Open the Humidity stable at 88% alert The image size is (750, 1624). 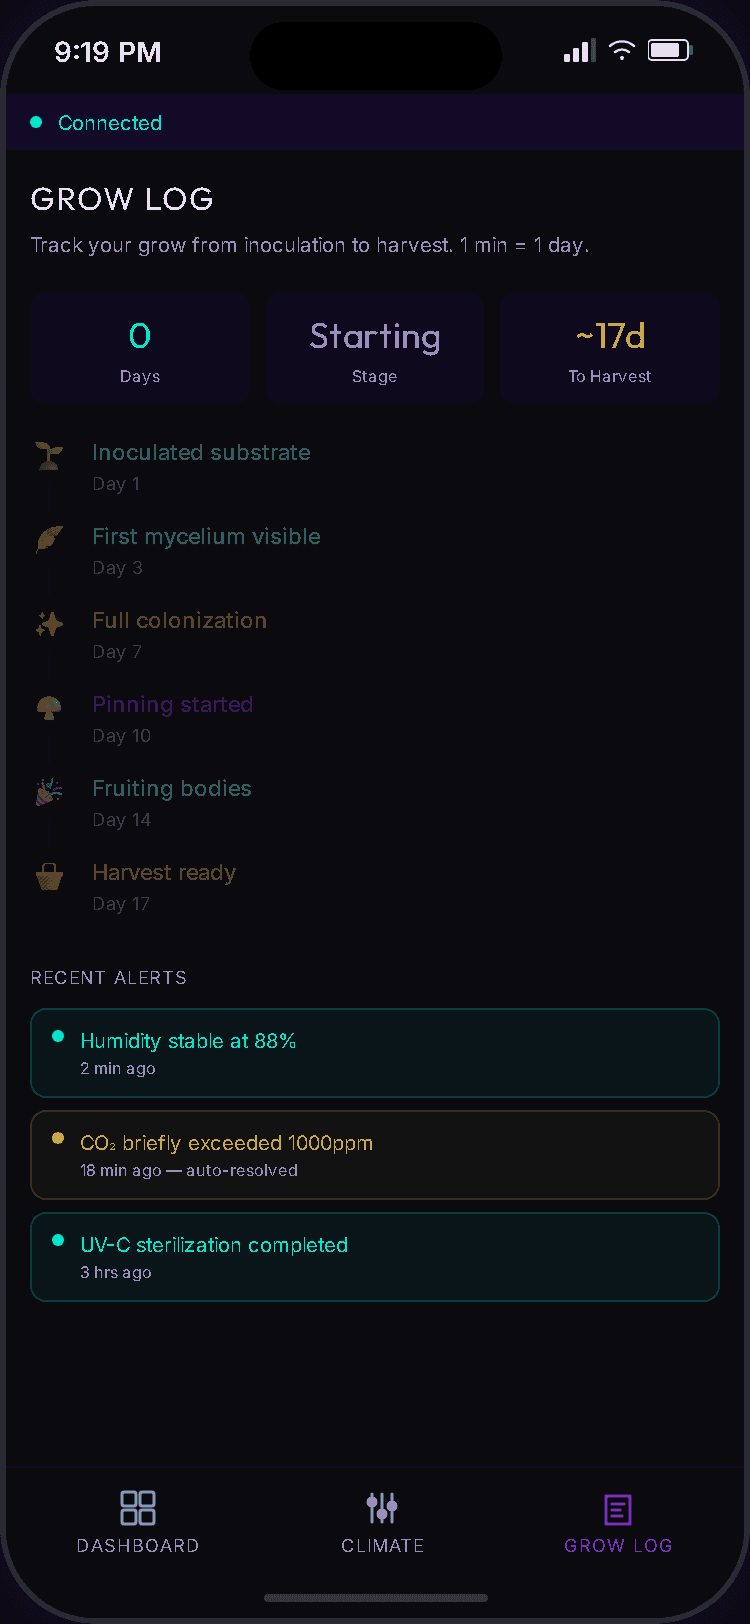pyautogui.click(x=375, y=1052)
